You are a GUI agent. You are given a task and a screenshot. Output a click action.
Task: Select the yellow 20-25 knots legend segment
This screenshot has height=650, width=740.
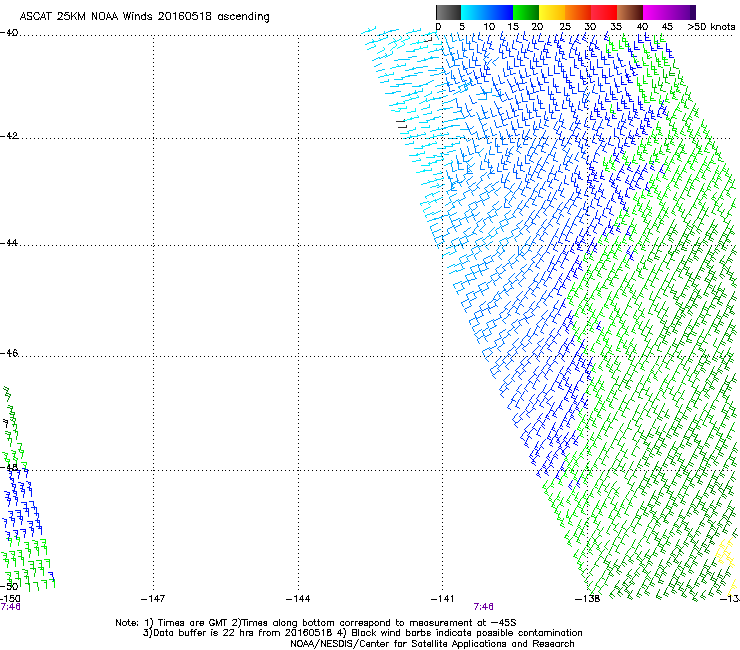point(552,12)
